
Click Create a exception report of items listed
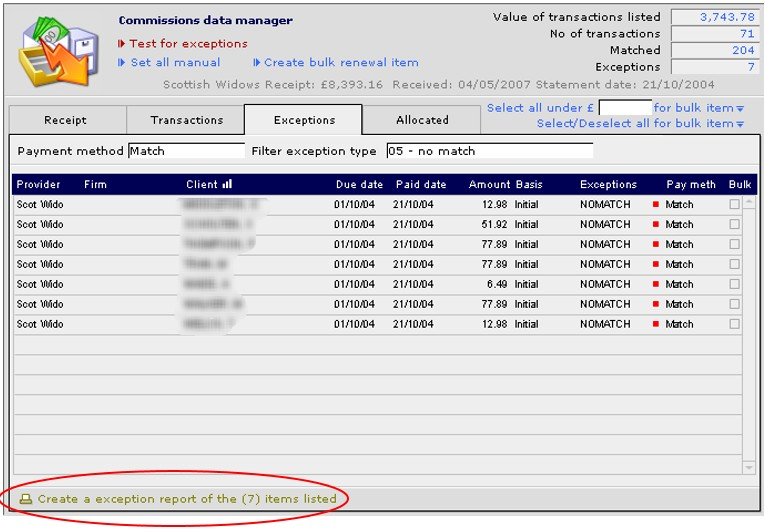(187, 499)
